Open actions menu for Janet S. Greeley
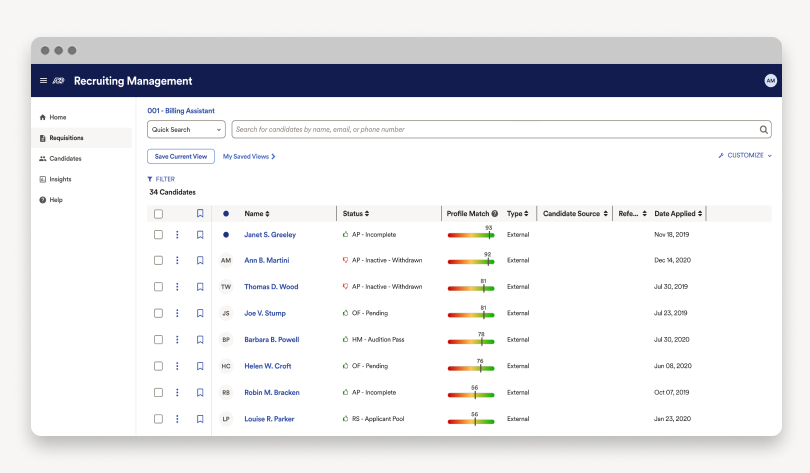The image size is (810, 473). (177, 234)
